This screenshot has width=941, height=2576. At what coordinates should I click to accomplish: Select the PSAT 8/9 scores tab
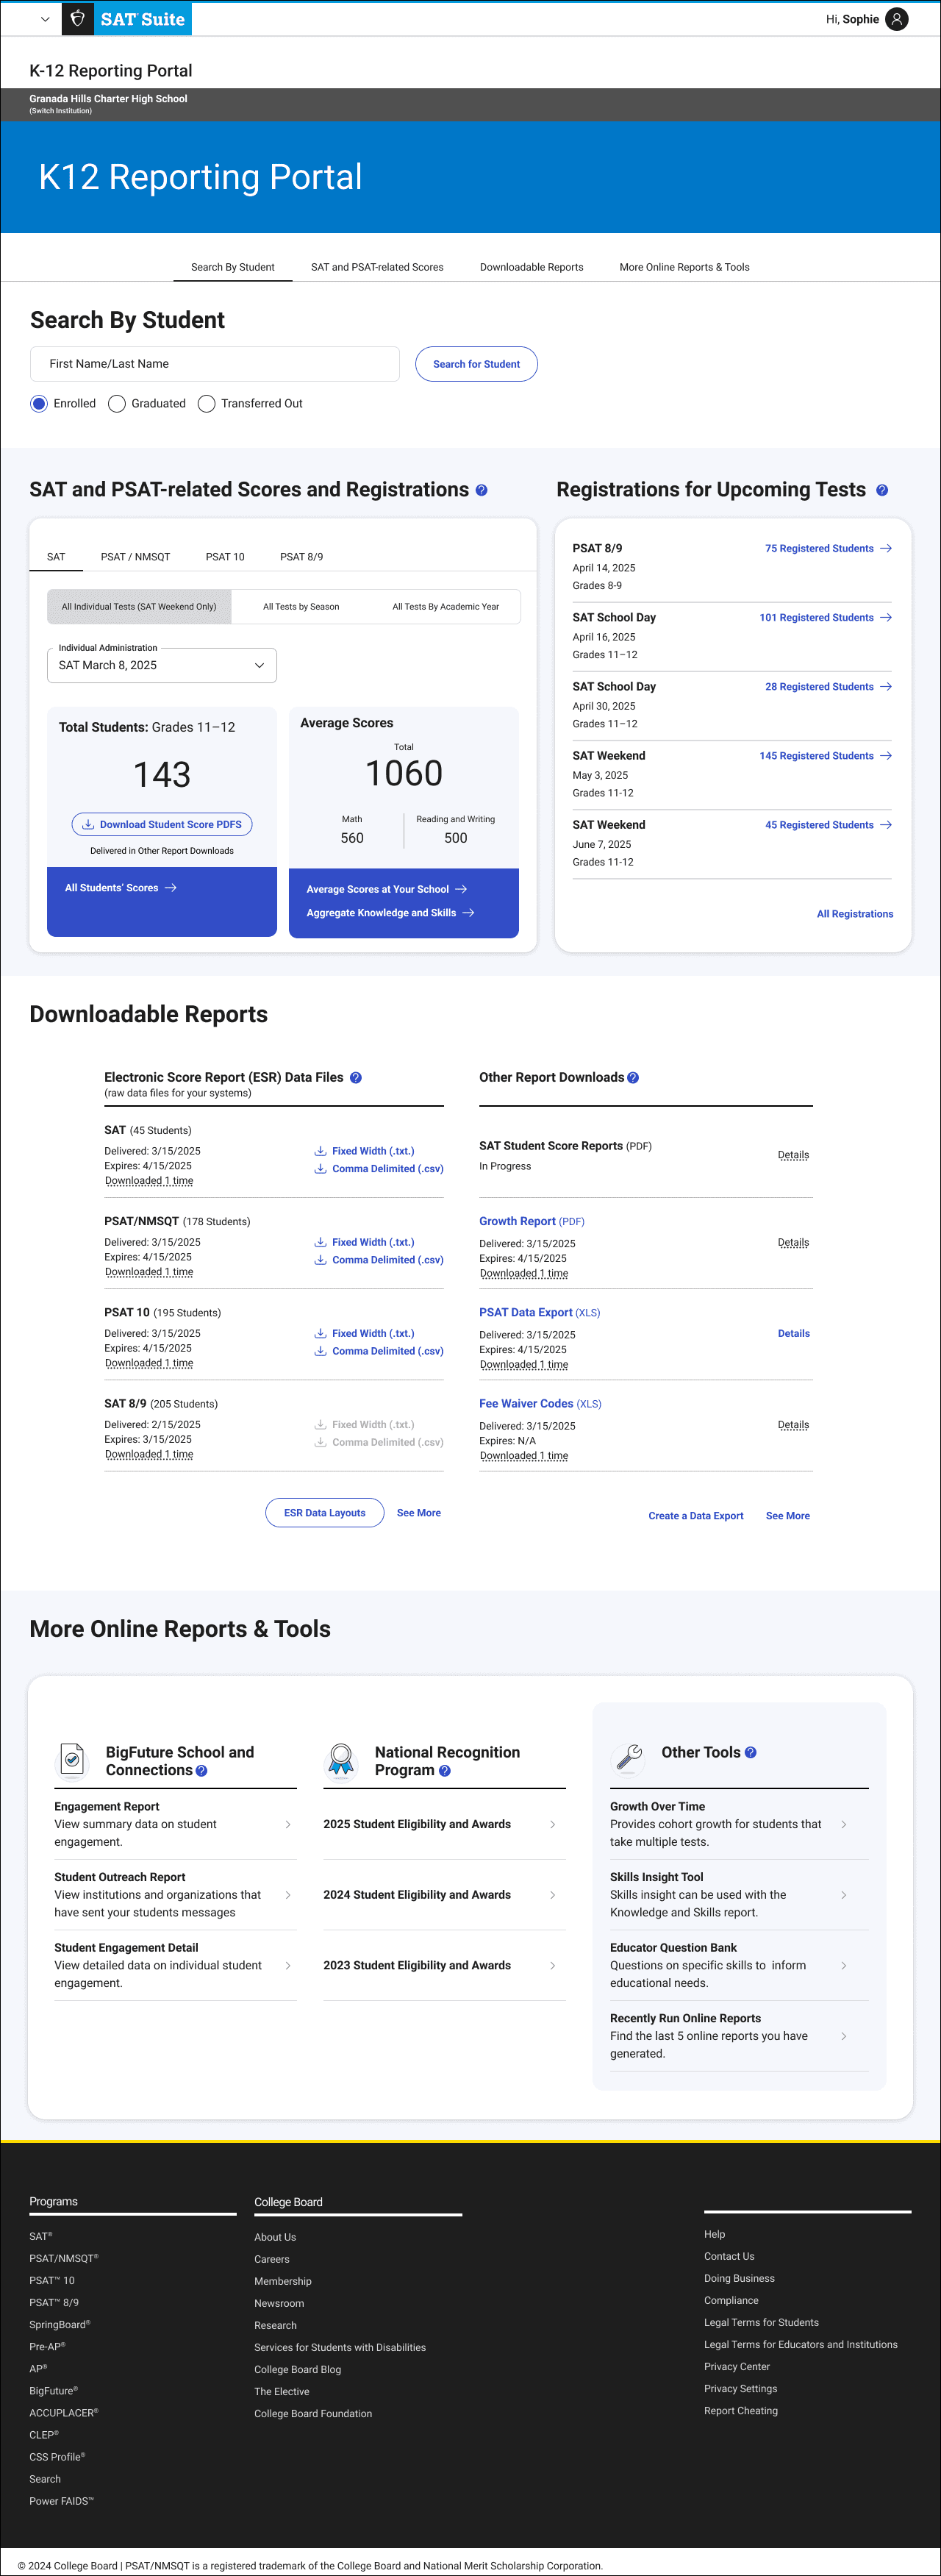point(302,557)
